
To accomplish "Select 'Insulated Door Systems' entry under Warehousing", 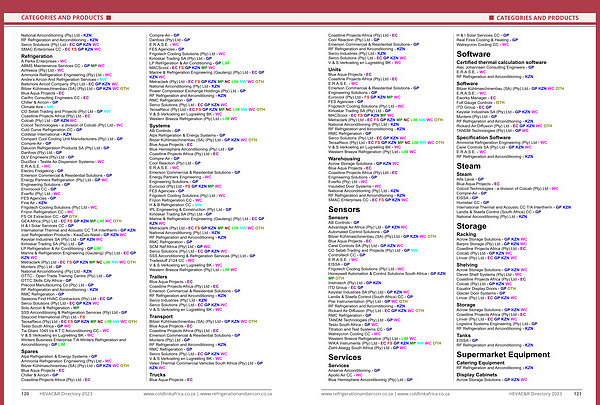I will tap(354, 186).
